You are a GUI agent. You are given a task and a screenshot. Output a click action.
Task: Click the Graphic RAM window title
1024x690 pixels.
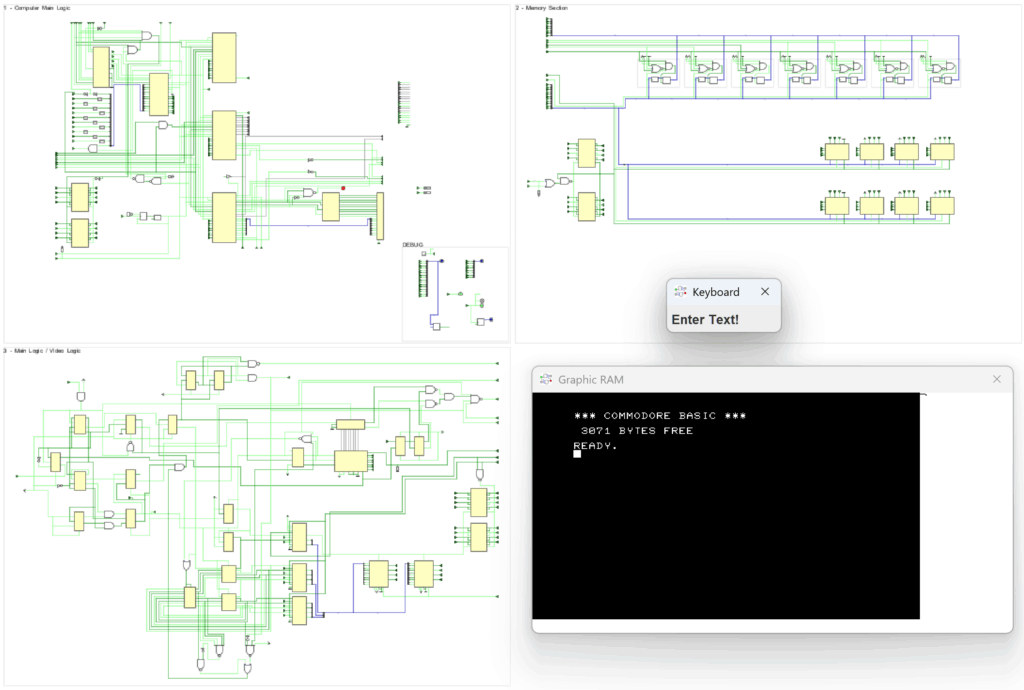click(590, 380)
